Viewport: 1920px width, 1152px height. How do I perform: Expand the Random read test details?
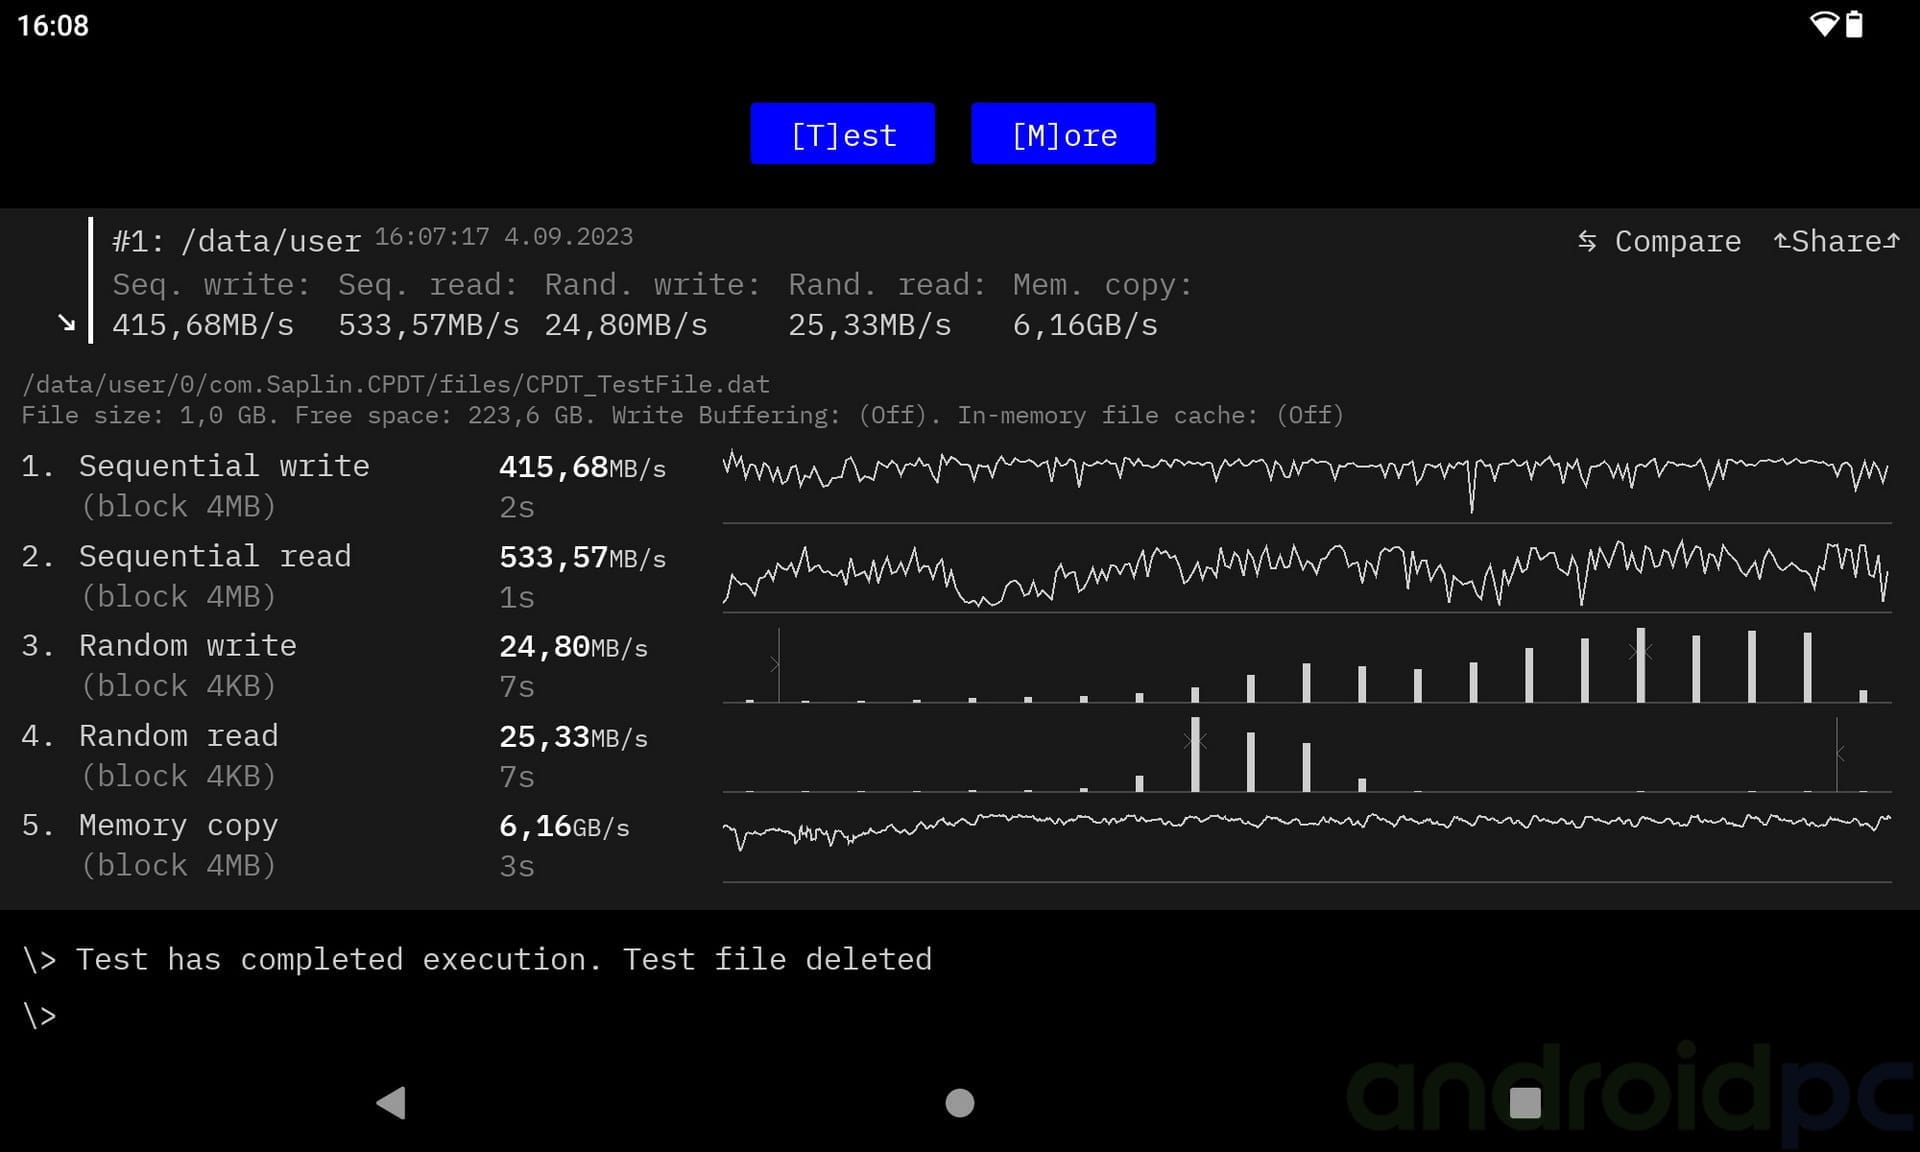click(x=178, y=735)
